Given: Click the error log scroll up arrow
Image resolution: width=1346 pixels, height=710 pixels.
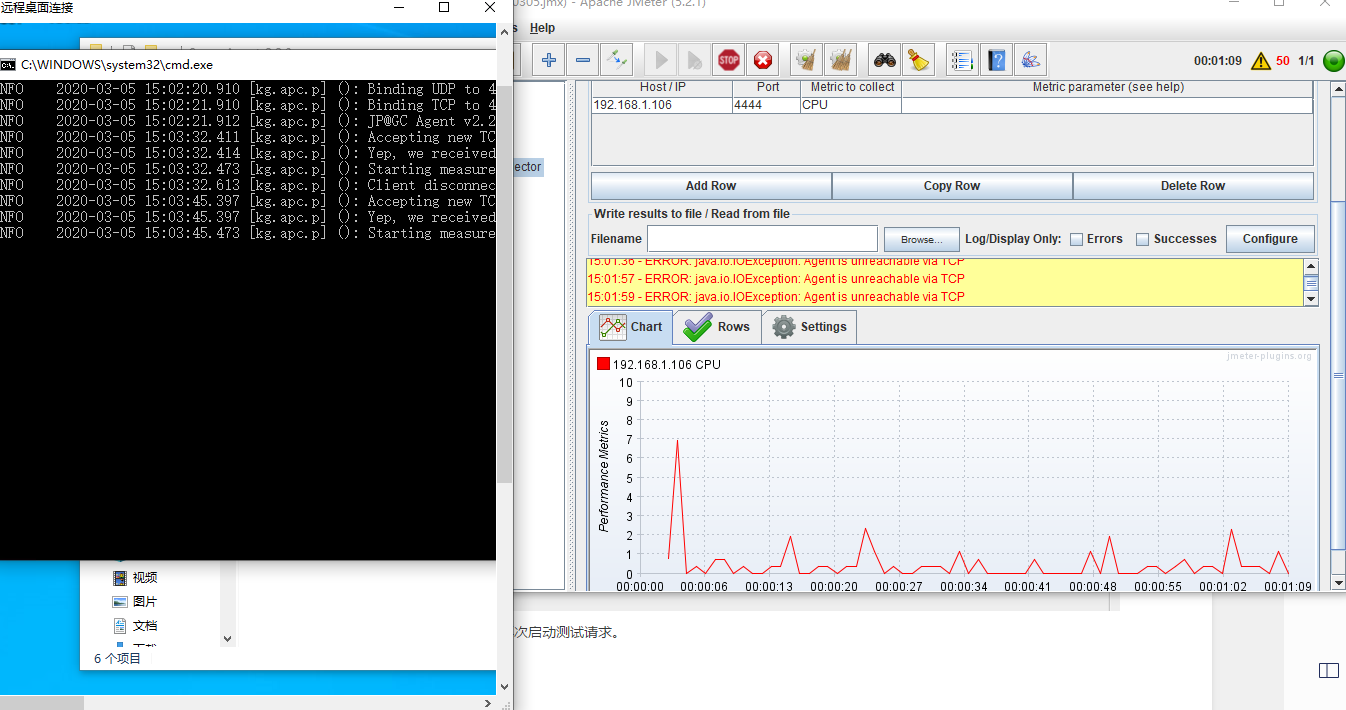Looking at the screenshot, I should click(x=1311, y=266).
